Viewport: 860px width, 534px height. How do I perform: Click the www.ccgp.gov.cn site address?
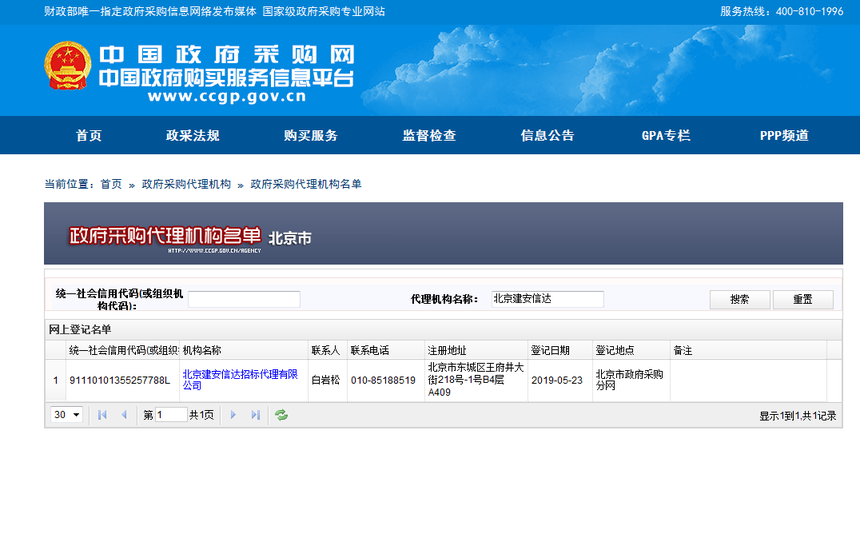tap(227, 96)
